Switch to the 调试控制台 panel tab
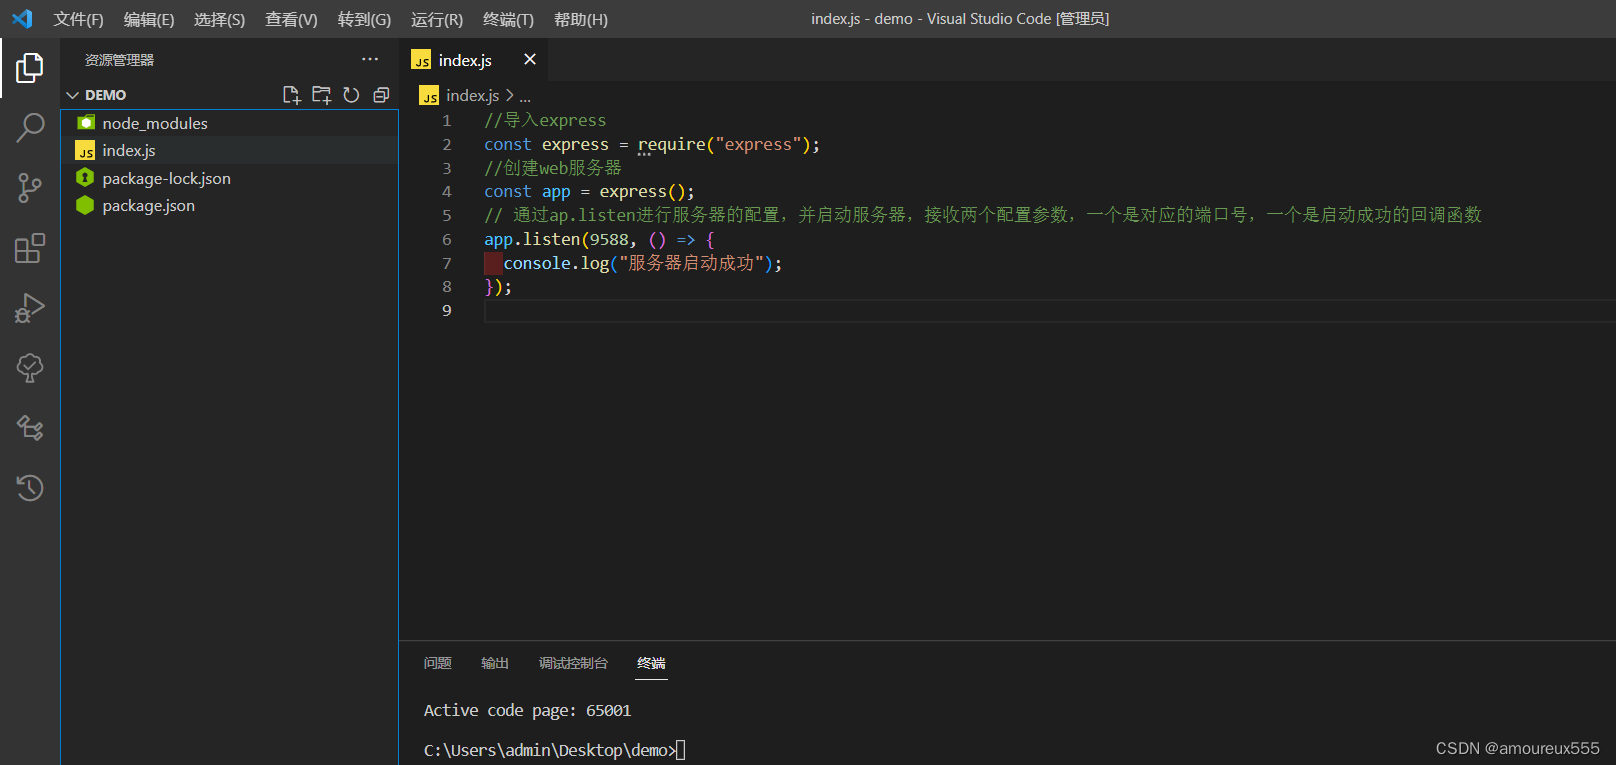The image size is (1616, 765). (x=573, y=663)
